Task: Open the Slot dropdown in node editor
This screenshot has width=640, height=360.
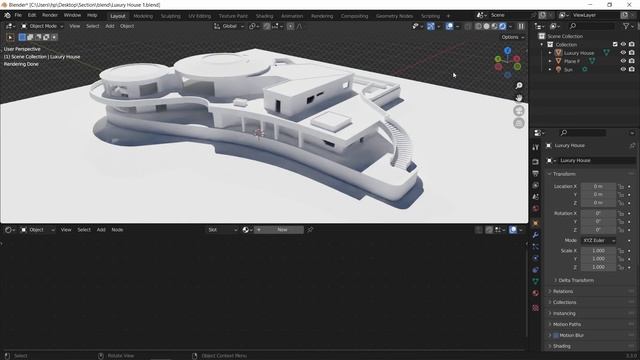Action: pyautogui.click(x=222, y=230)
